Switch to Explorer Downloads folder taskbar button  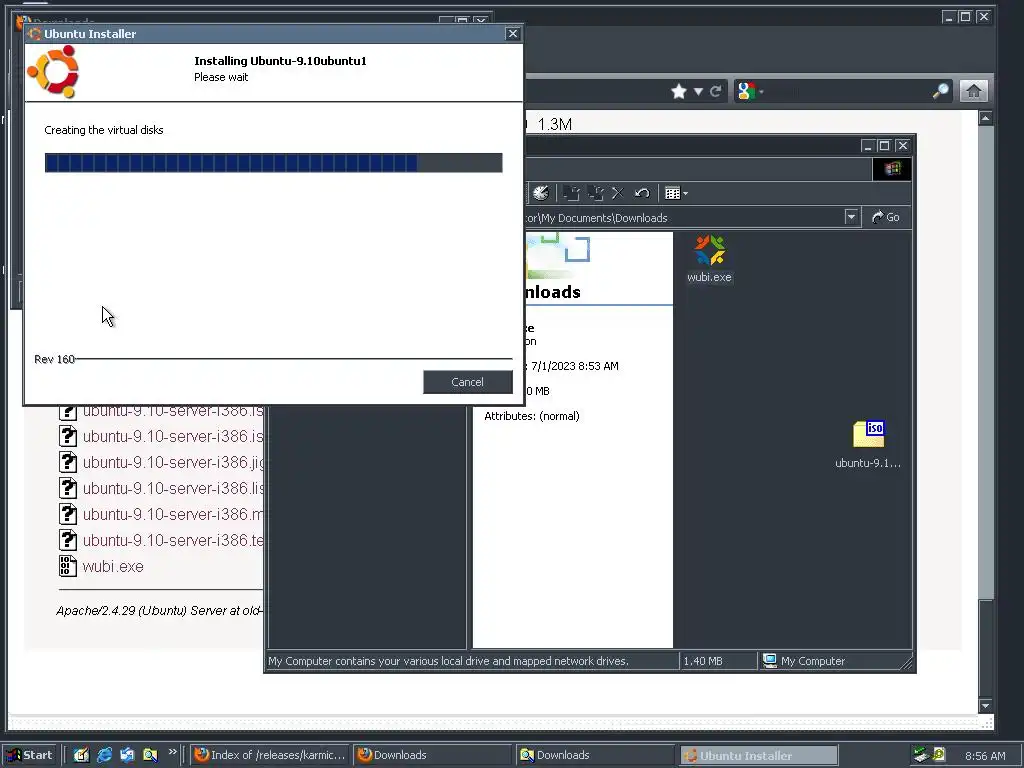click(x=595, y=755)
